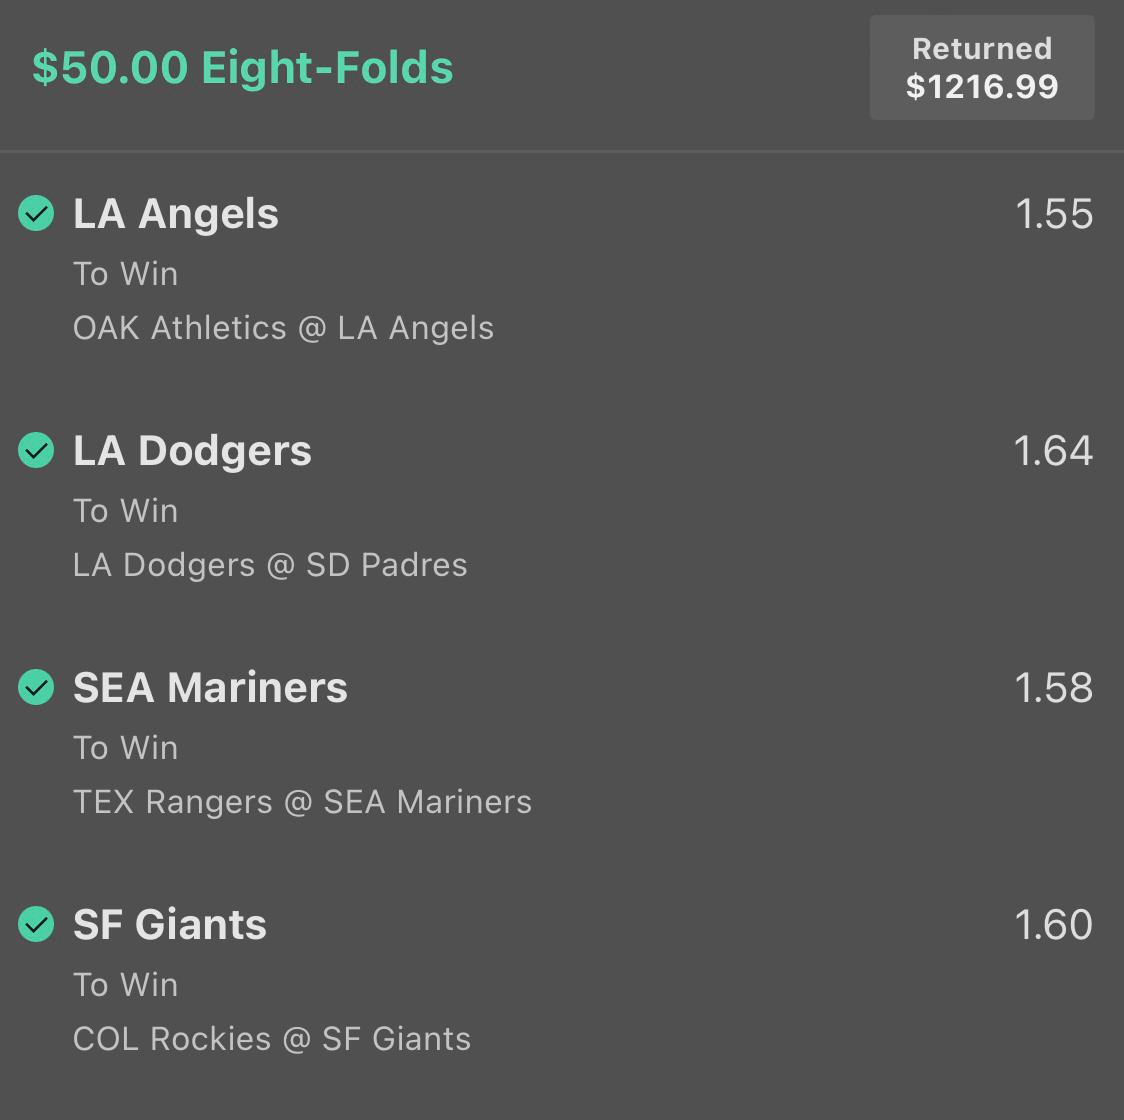Click the 1.64 odds for LA Dodgers
Screen dimensions: 1124x1120
coord(1053,451)
